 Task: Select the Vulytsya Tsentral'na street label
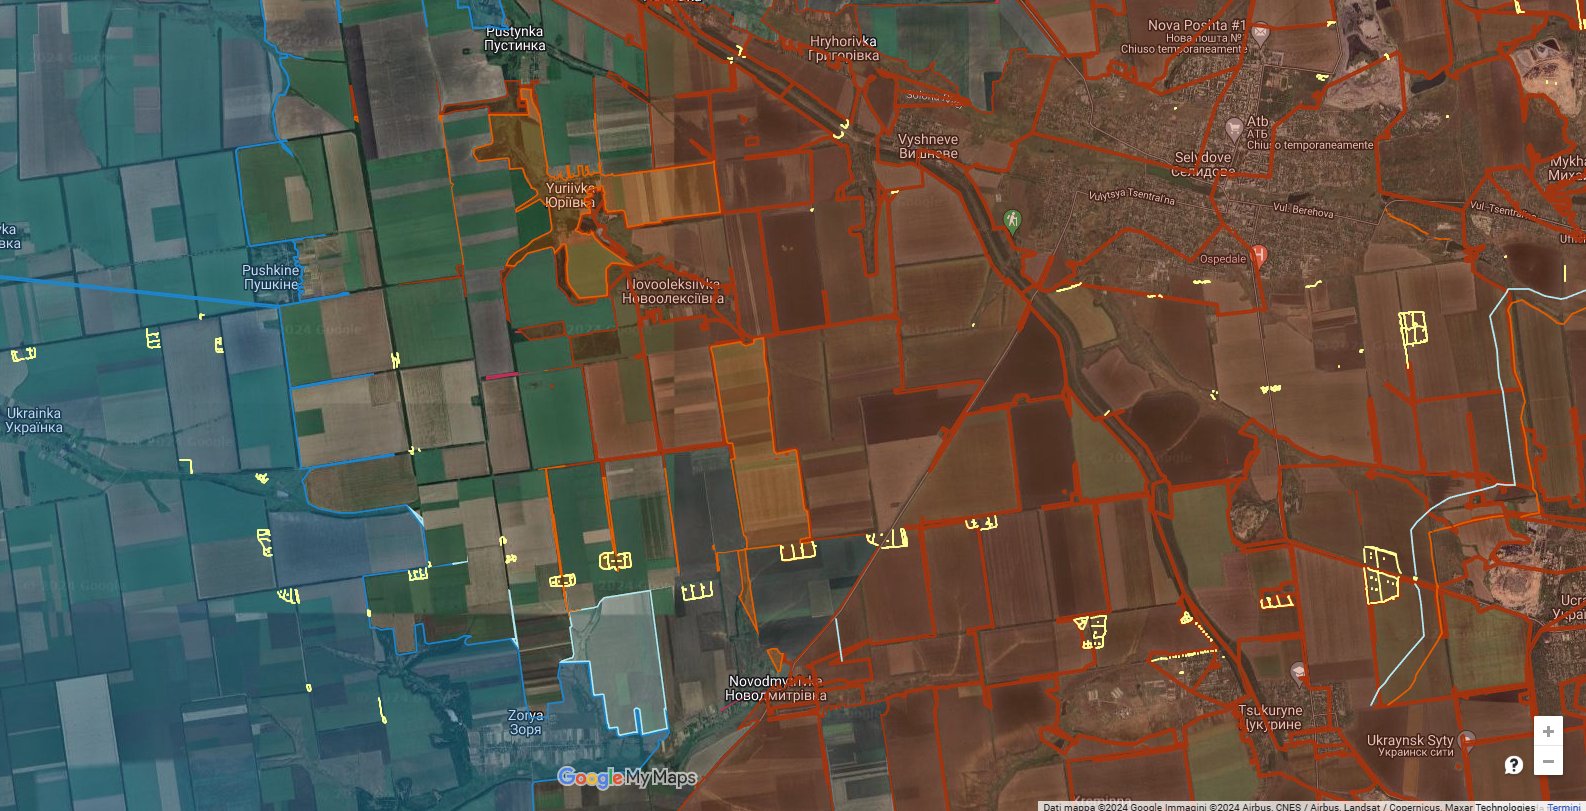click(x=1132, y=196)
